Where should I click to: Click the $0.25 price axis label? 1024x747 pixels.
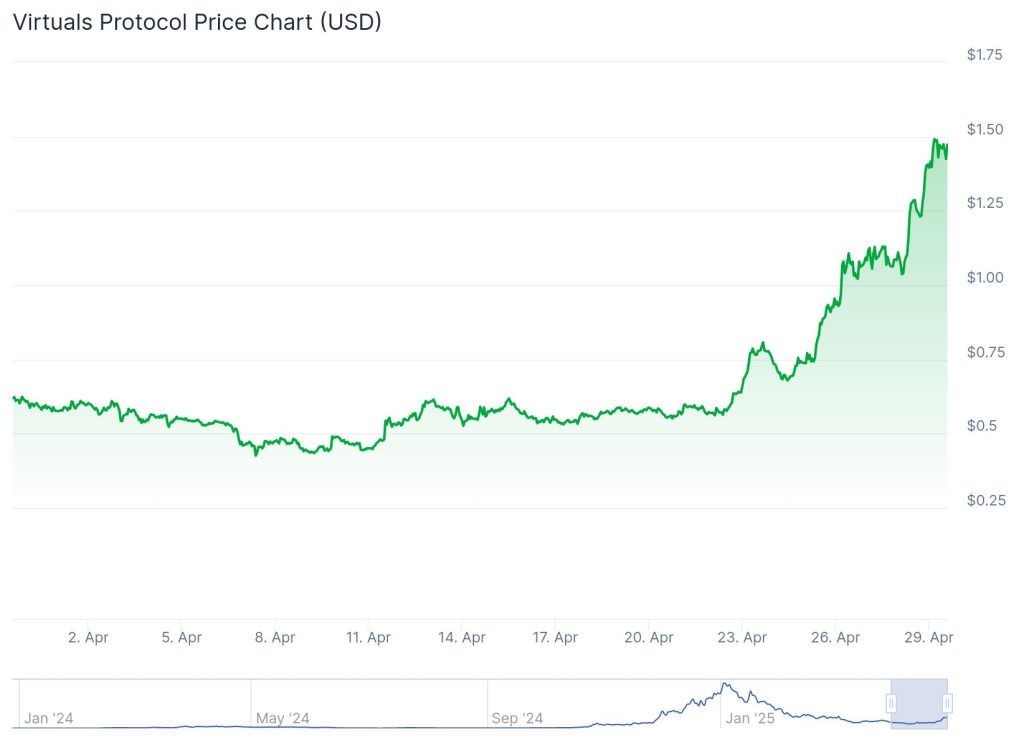click(x=986, y=500)
